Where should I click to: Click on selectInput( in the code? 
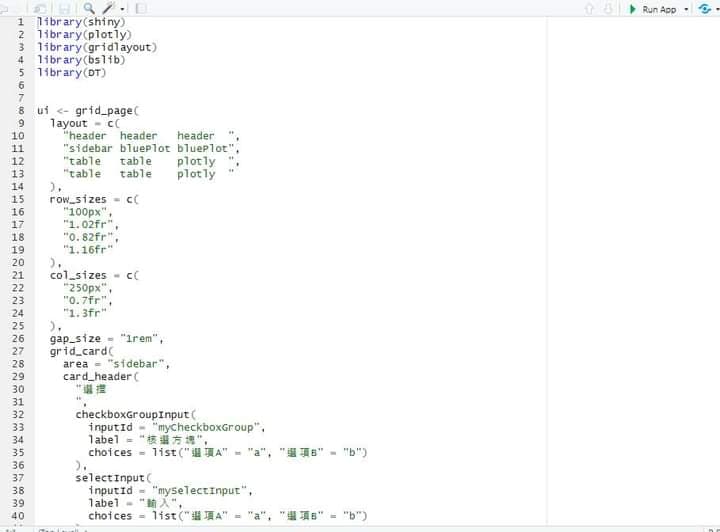click(111, 478)
